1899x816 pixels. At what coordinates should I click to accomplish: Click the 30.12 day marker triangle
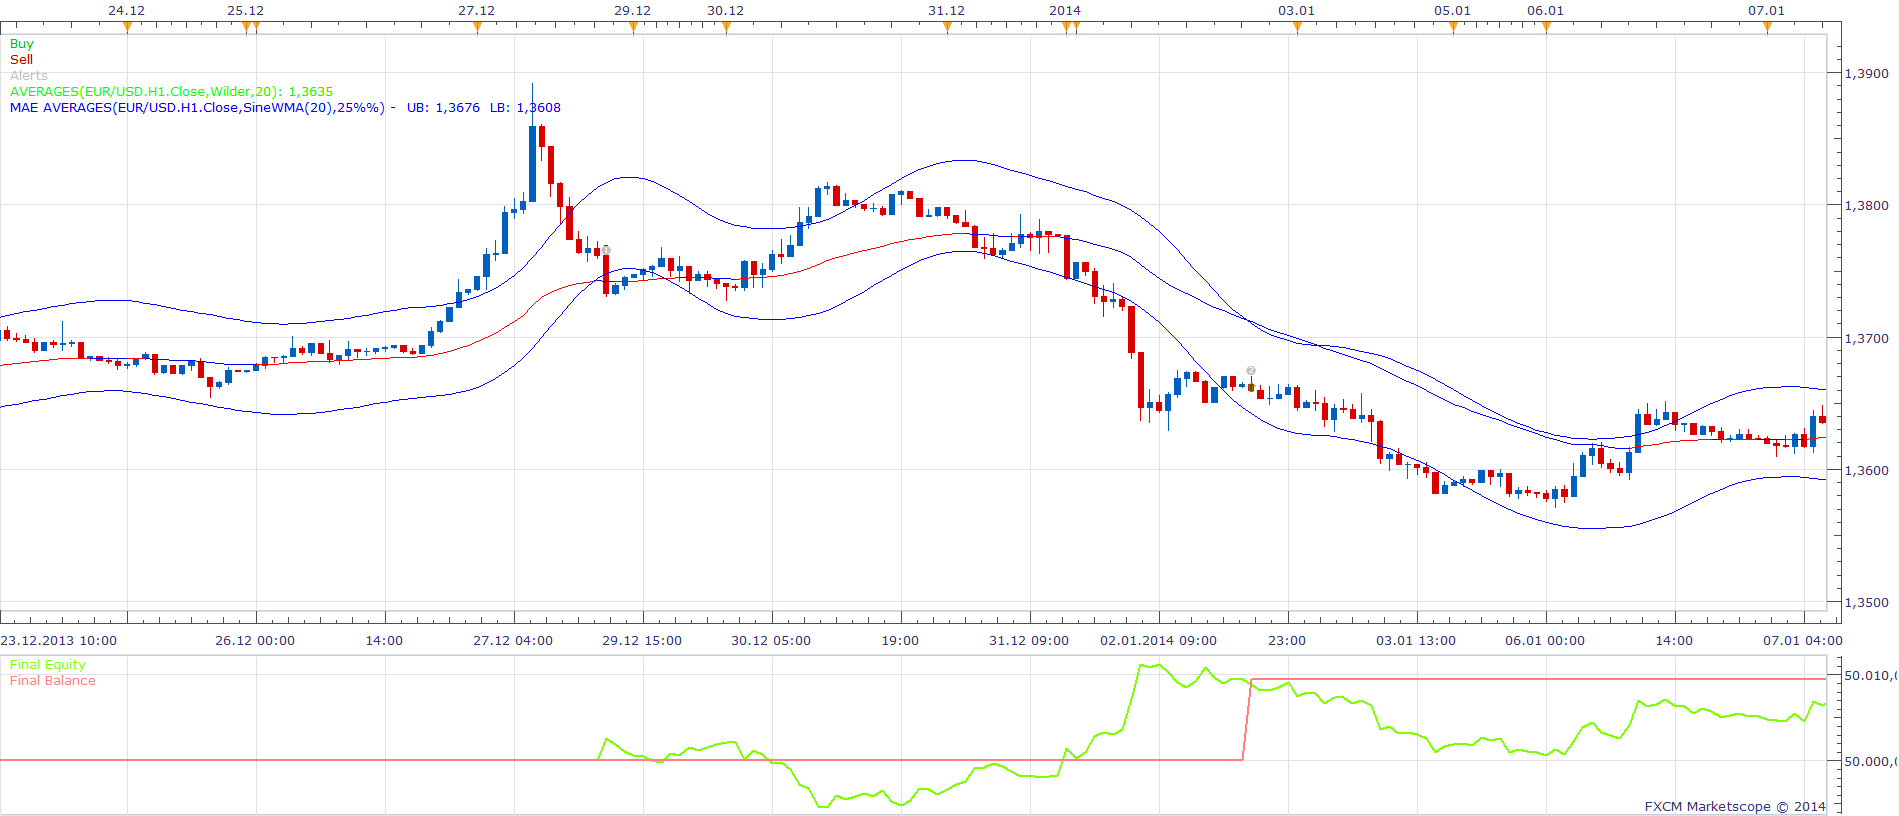(x=726, y=27)
